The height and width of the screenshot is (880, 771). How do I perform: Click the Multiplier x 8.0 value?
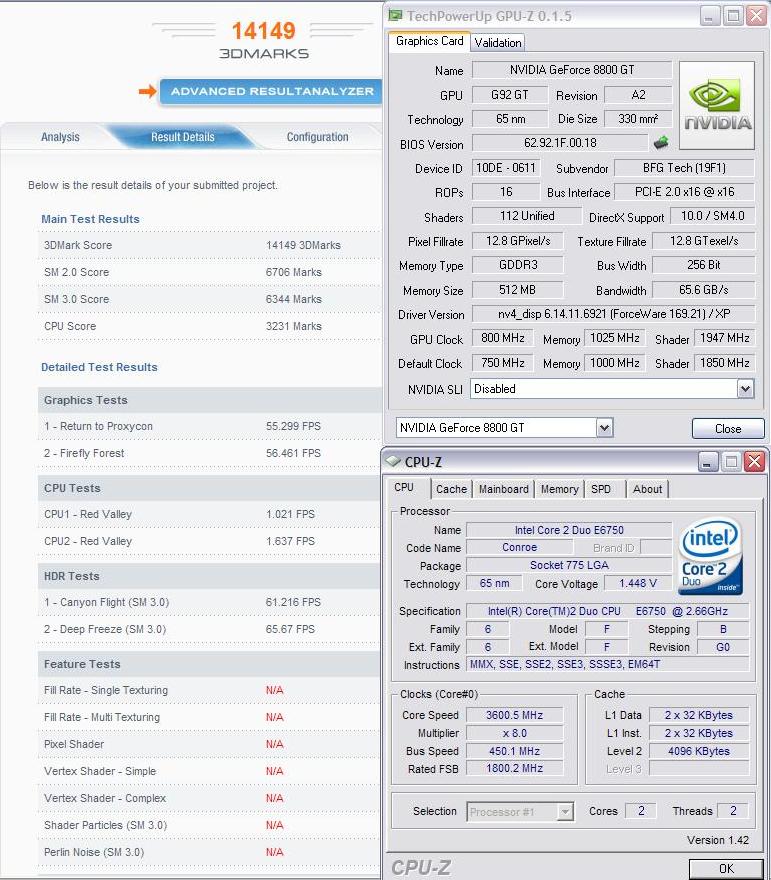514,733
